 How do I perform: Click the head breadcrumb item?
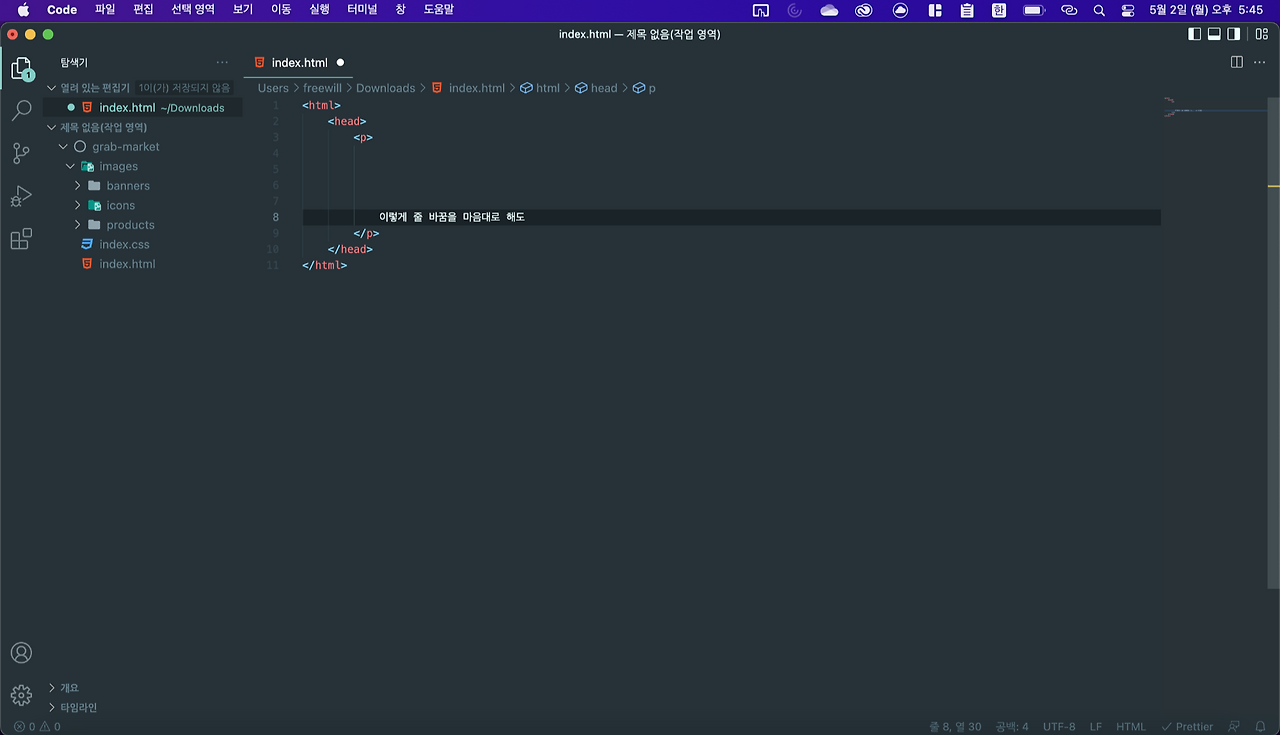point(602,88)
